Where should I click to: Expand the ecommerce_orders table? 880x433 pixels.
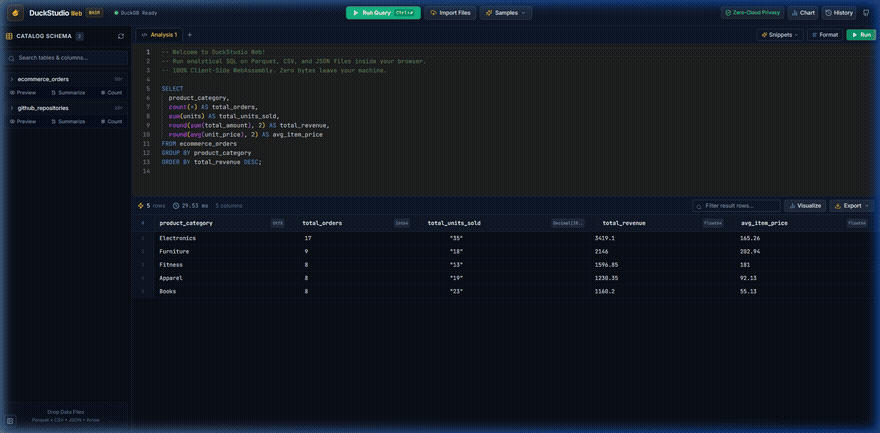pos(12,79)
